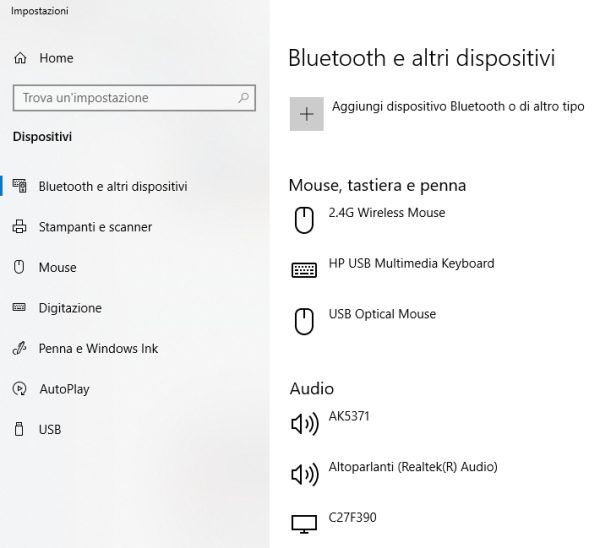The width and height of the screenshot is (600, 548).
Task: Click the AutoPlay icon
Action: [19, 389]
